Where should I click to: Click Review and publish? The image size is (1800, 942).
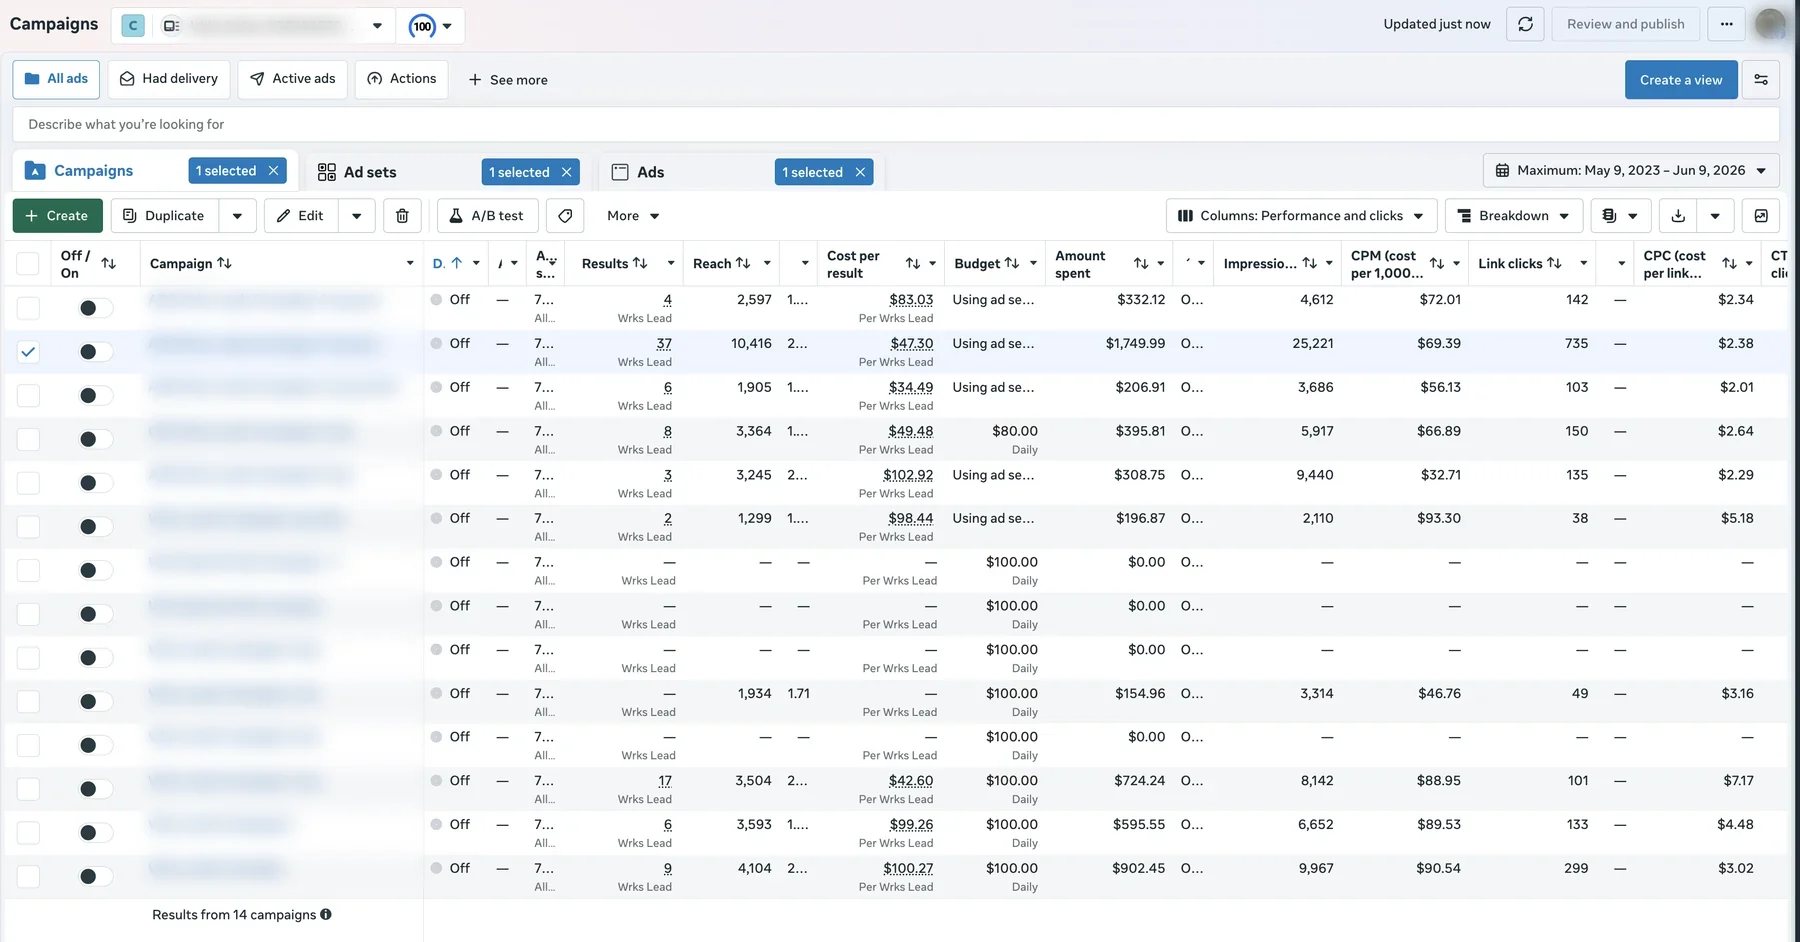tap(1626, 24)
